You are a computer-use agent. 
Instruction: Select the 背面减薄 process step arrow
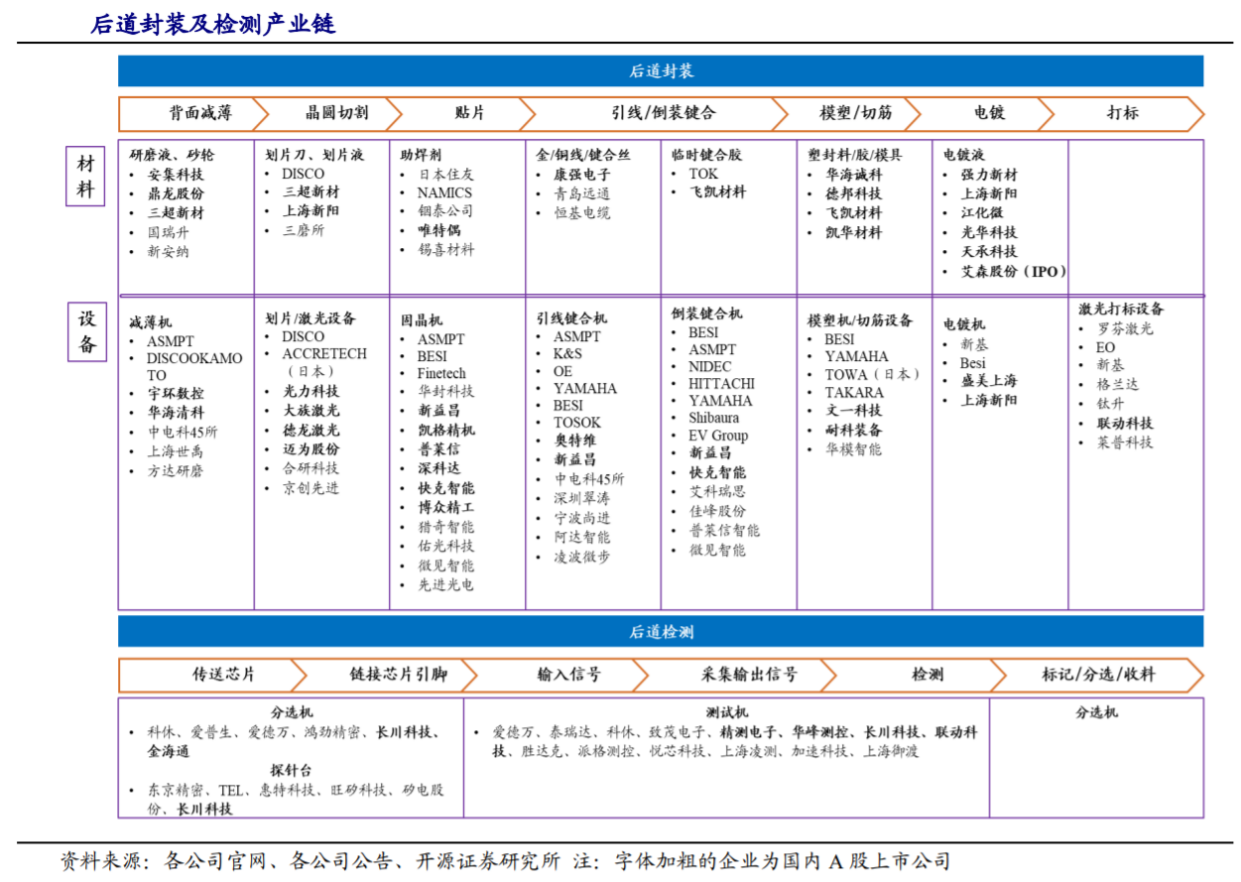(199, 113)
